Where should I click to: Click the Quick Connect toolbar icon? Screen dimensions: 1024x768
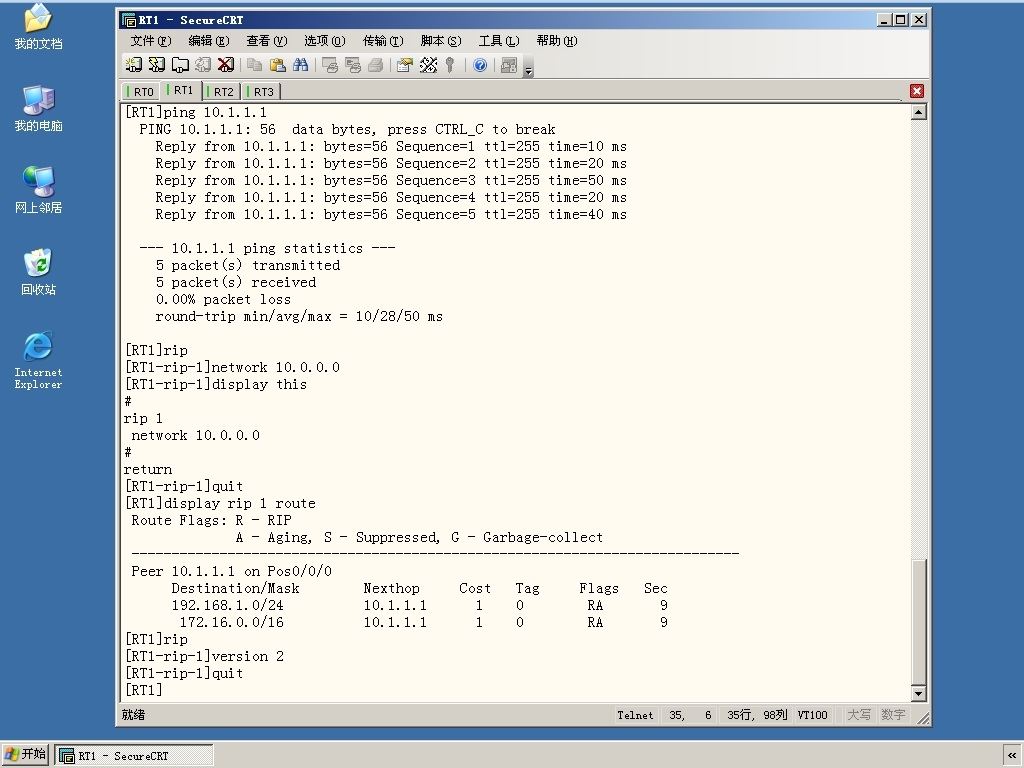pos(157,65)
